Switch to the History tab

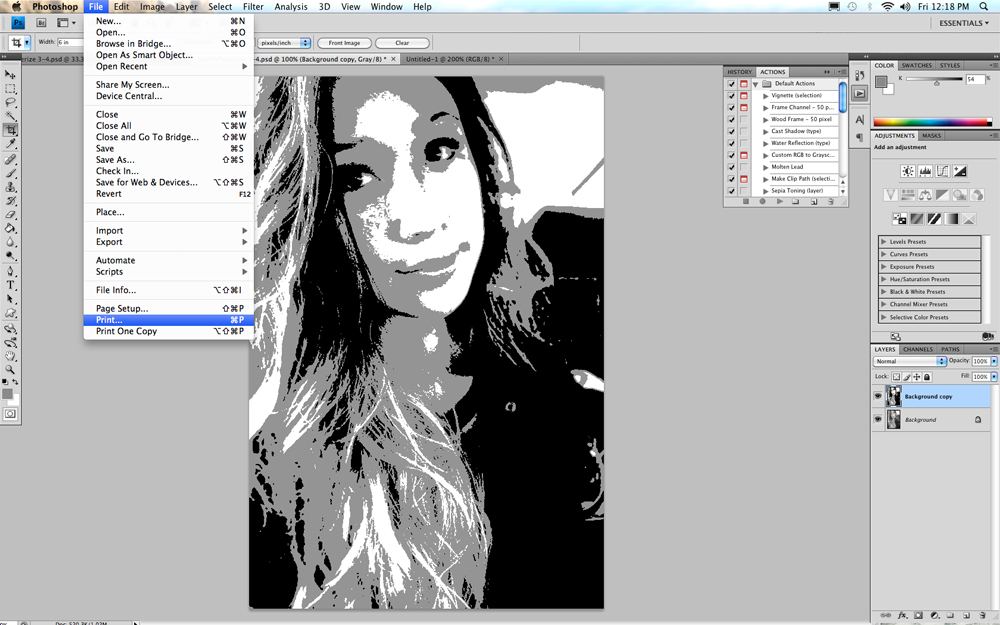click(740, 72)
